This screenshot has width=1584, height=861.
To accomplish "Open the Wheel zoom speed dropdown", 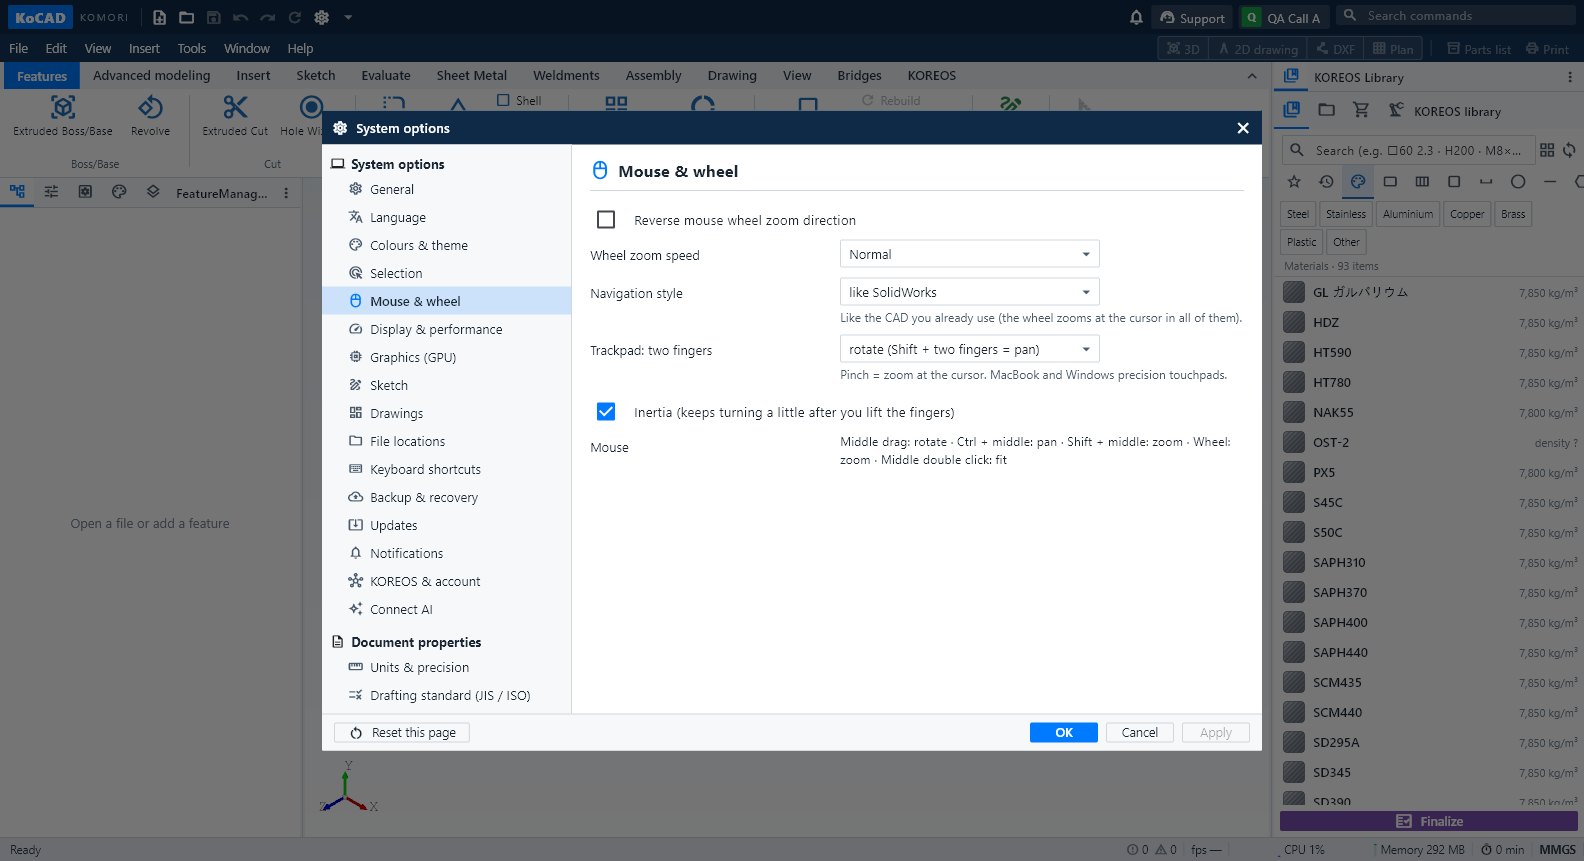I will click(969, 254).
